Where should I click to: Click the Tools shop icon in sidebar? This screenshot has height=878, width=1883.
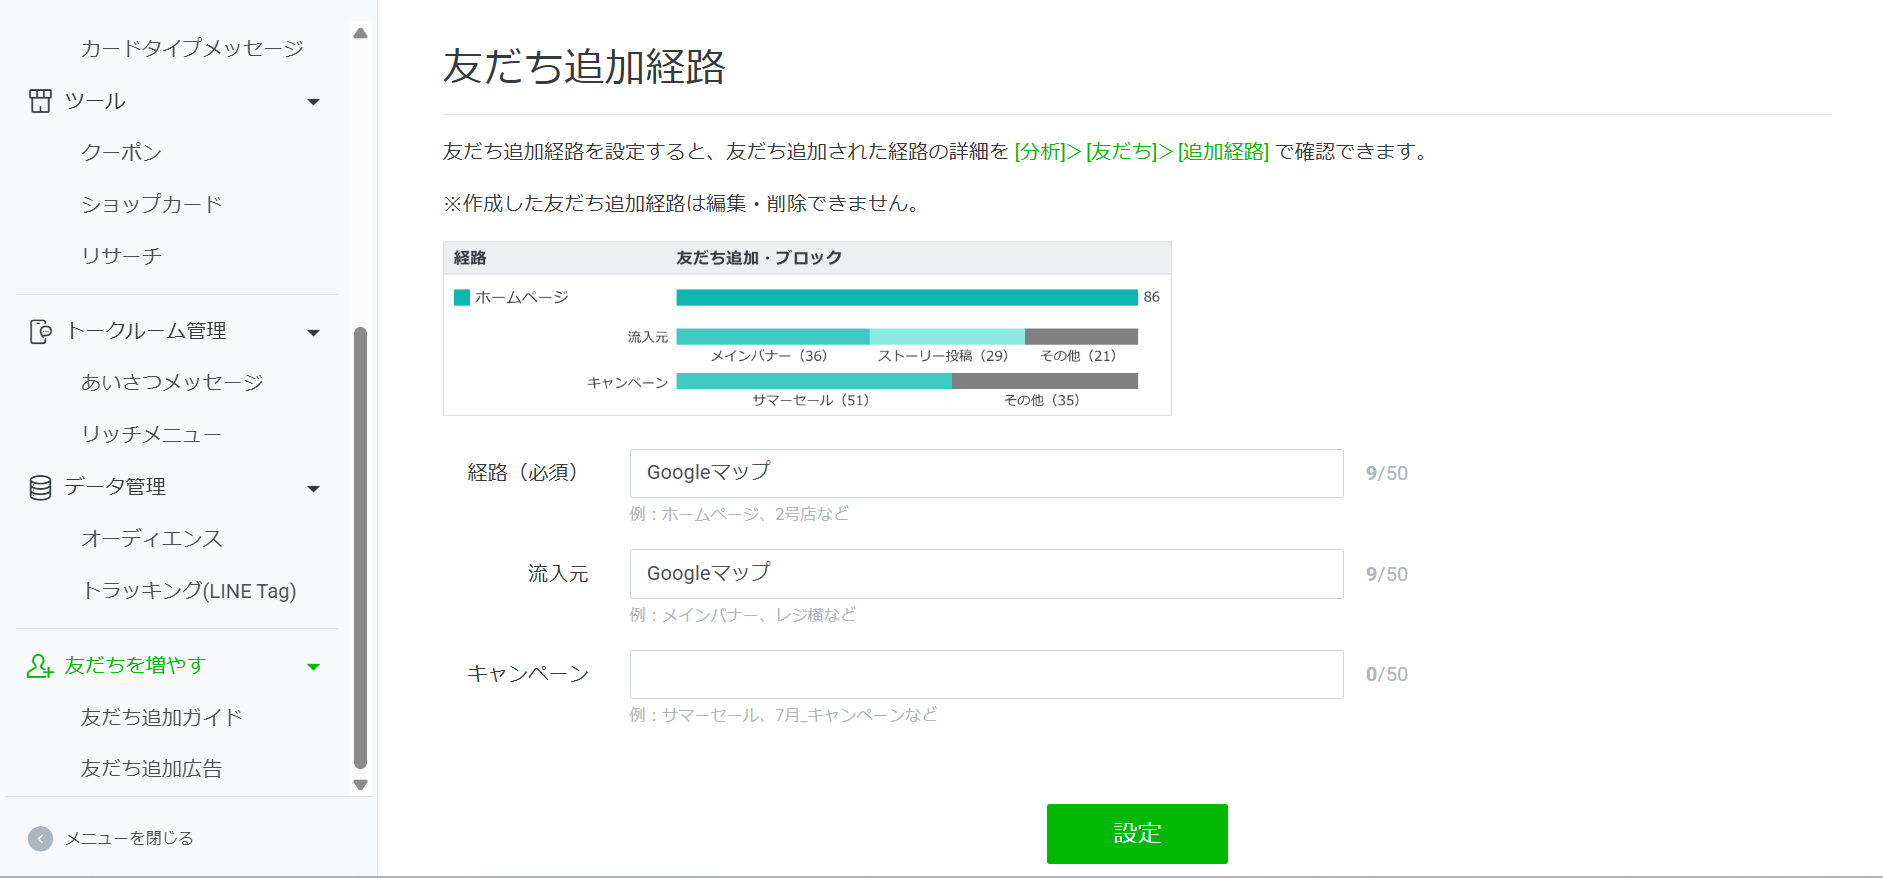[40, 101]
